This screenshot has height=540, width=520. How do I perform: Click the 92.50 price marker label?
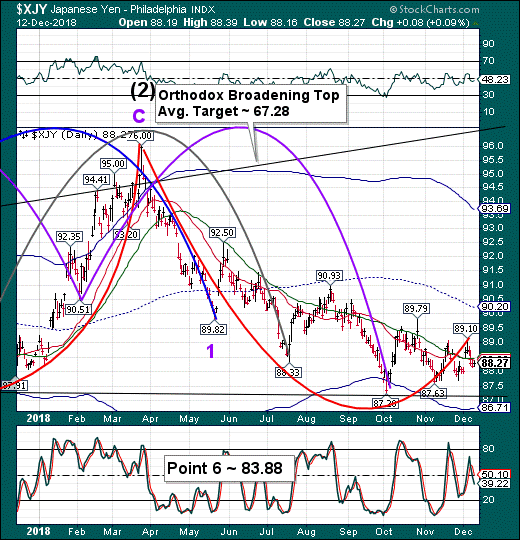(222, 233)
